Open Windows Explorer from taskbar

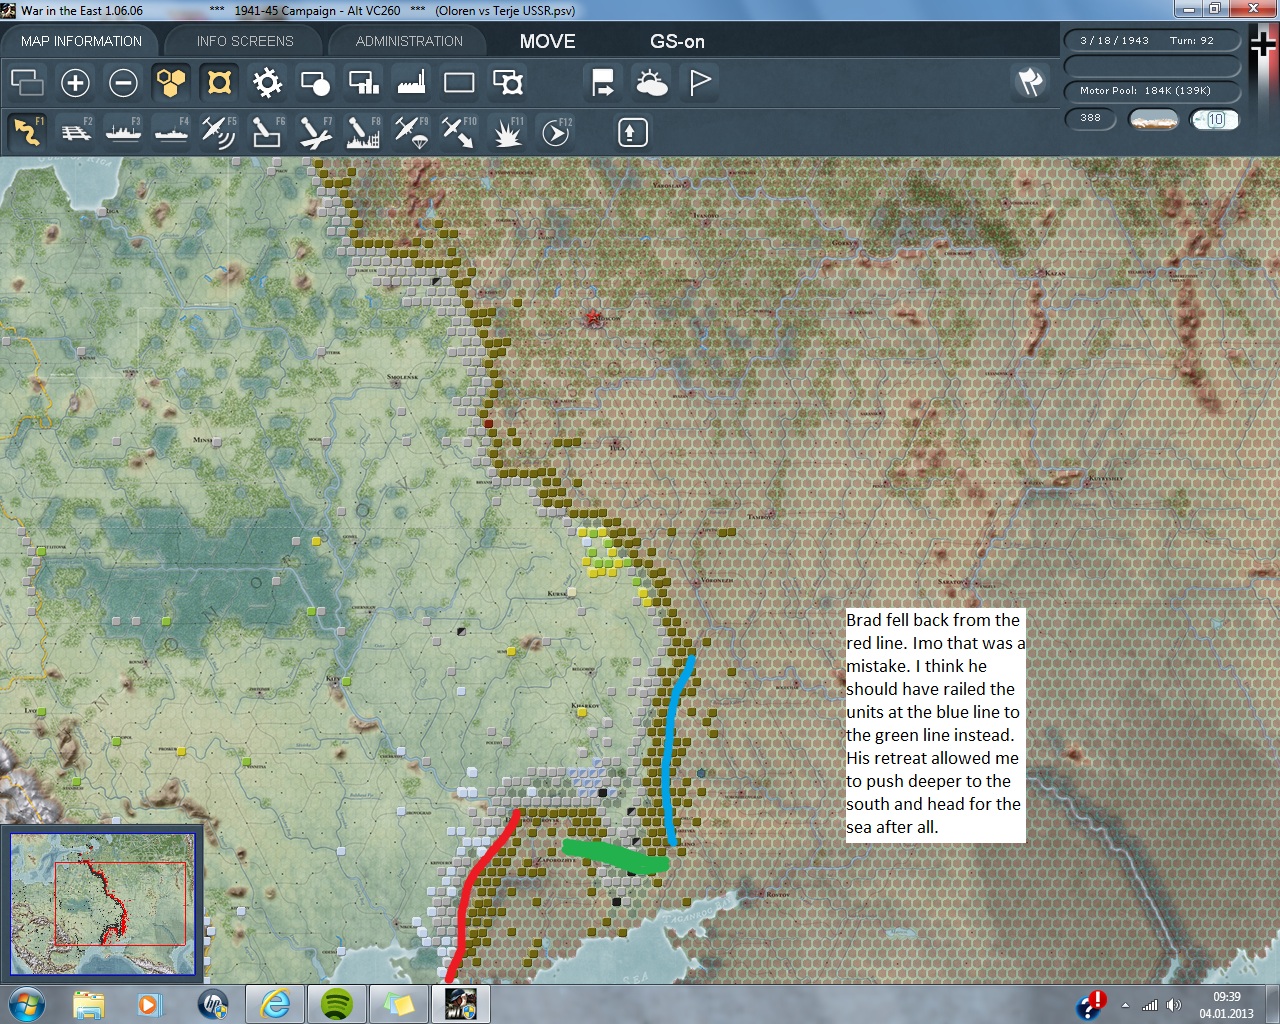point(89,1004)
